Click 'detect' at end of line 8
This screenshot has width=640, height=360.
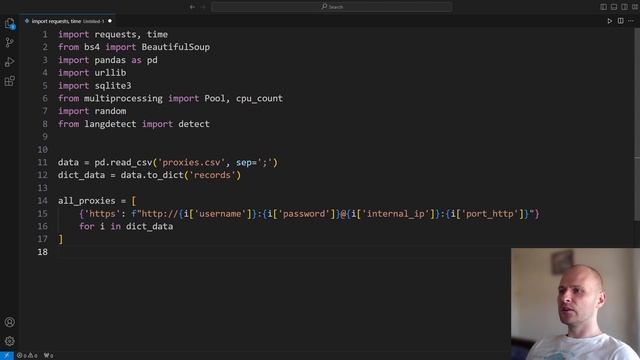pyautogui.click(x=194, y=124)
